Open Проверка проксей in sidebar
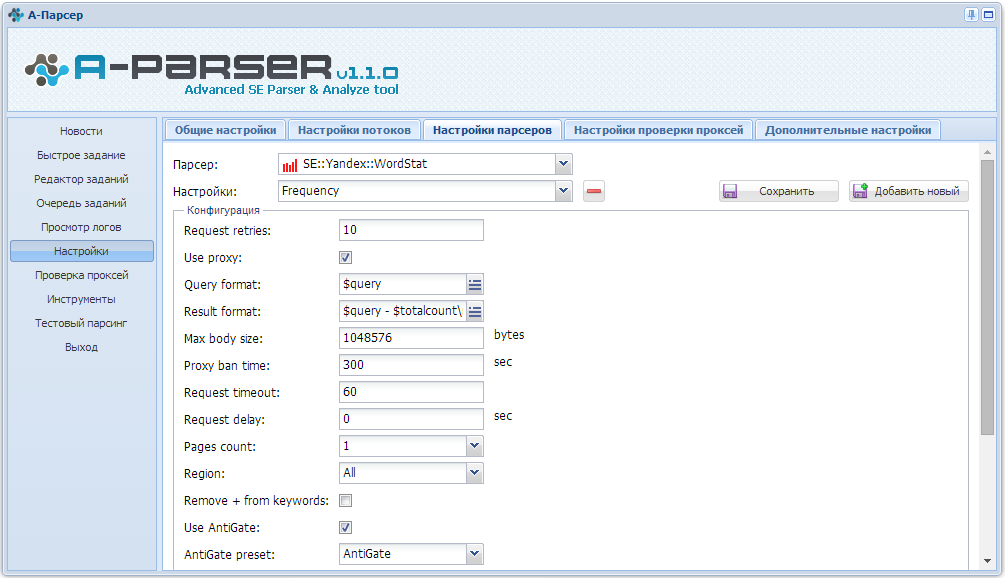 tap(81, 276)
